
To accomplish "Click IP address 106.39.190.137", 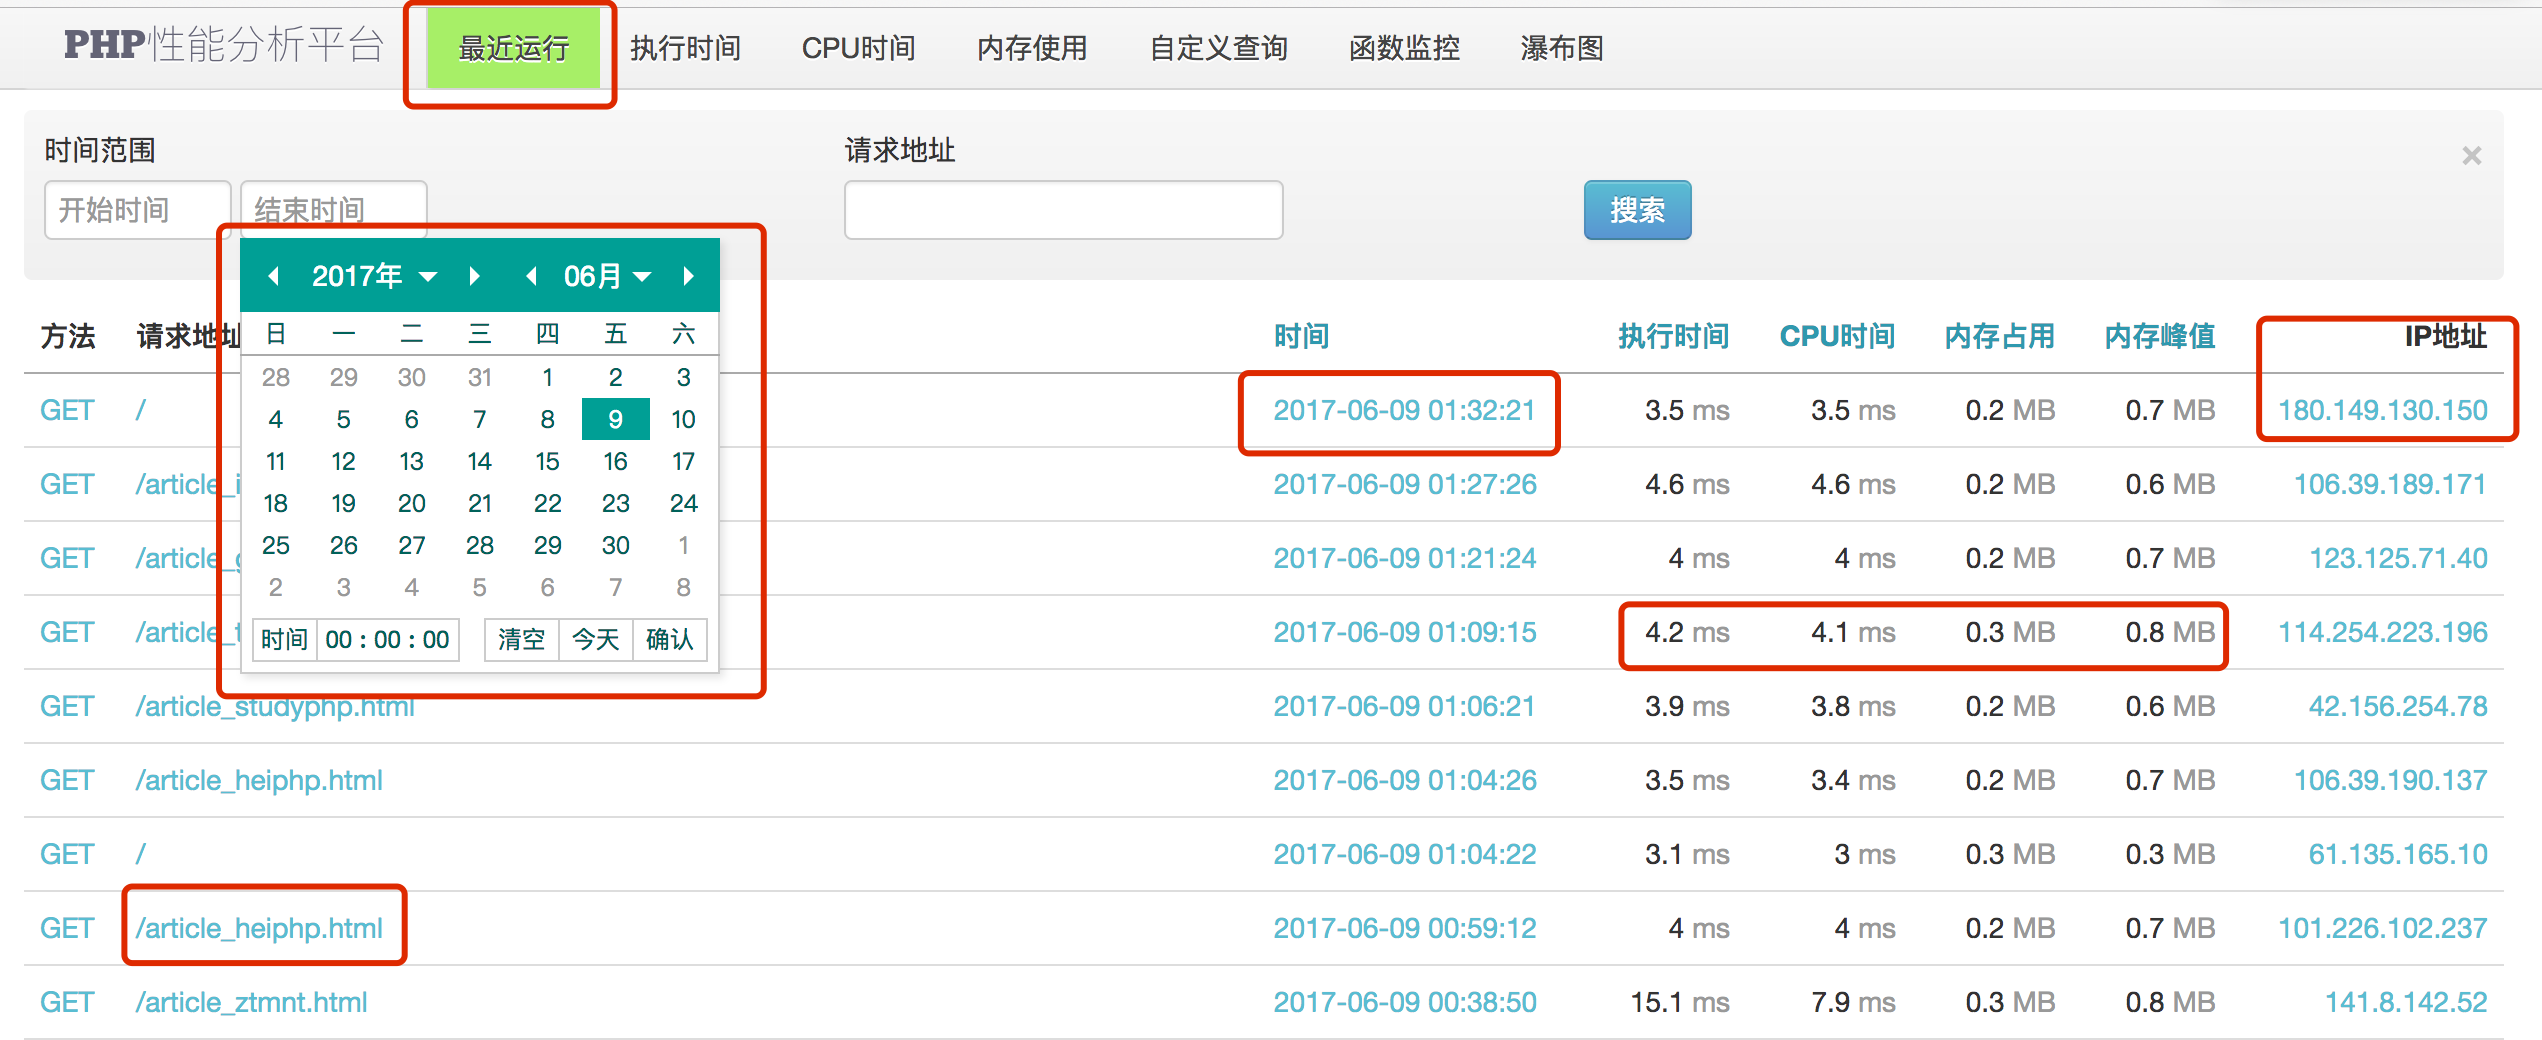I will 2390,780.
